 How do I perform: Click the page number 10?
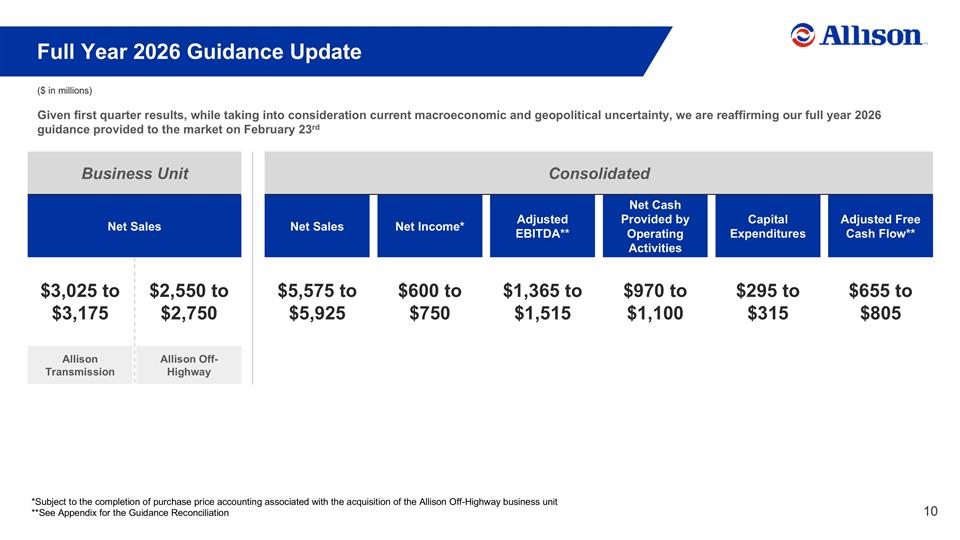[930, 511]
